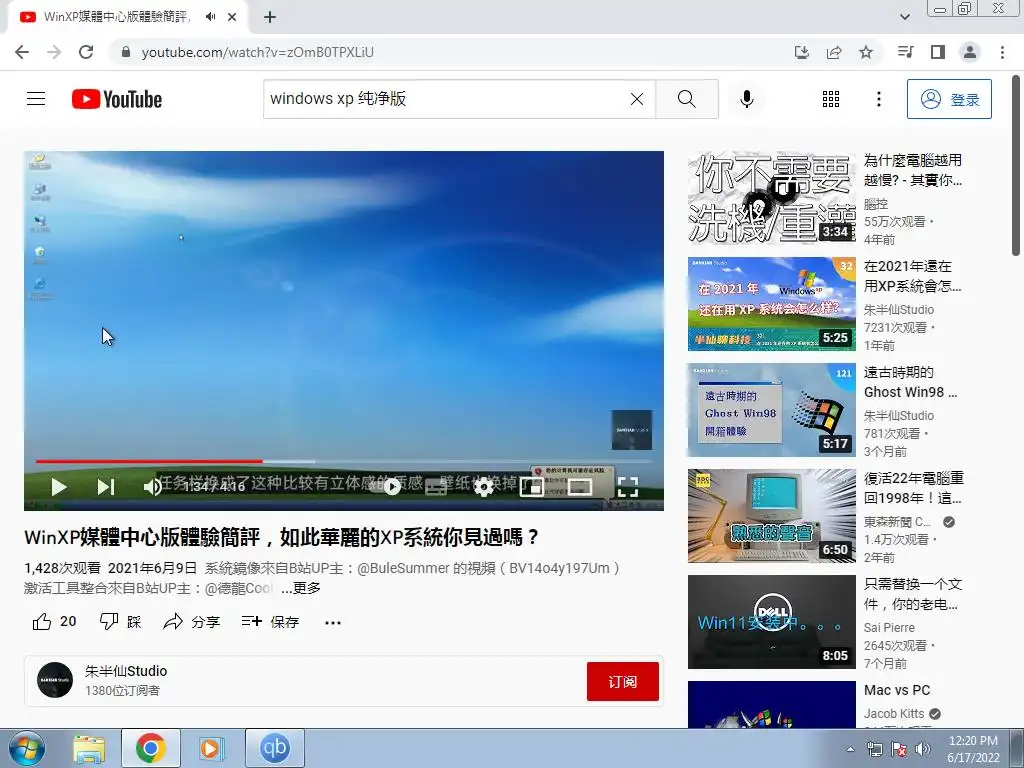1024x768 pixels.
Task: Open video player settings gear
Action: 483,487
